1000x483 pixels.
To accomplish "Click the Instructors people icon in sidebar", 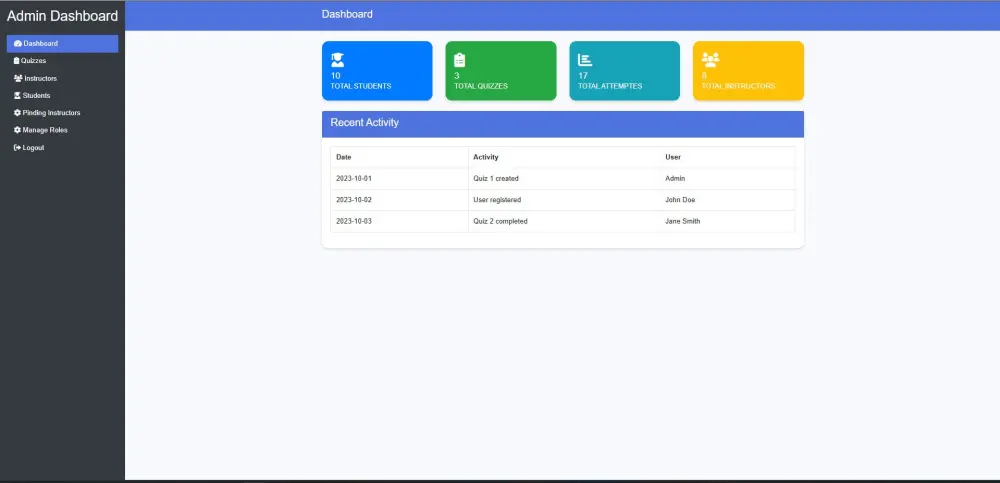I will 18,78.
